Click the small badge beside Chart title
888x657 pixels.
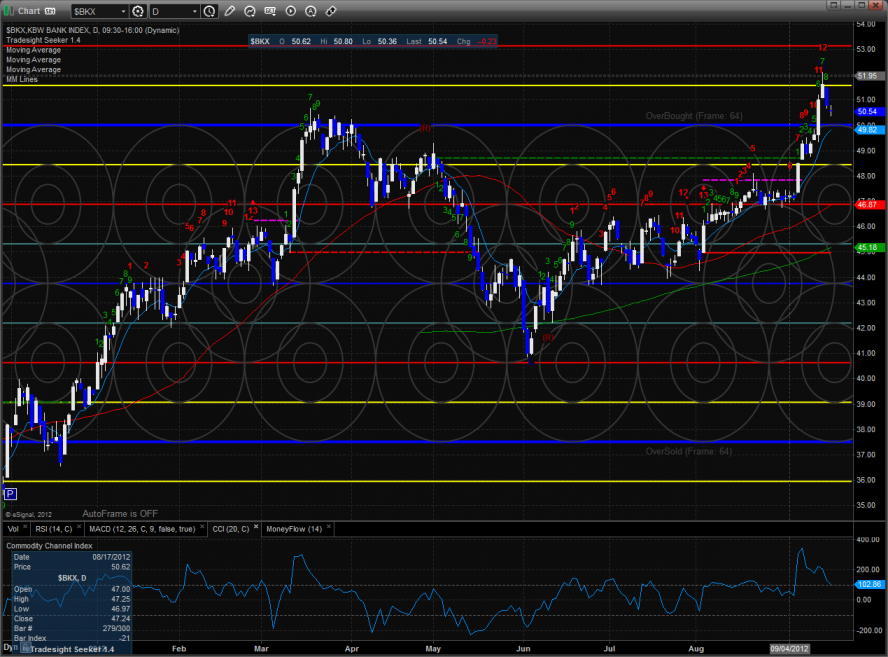(x=49, y=12)
